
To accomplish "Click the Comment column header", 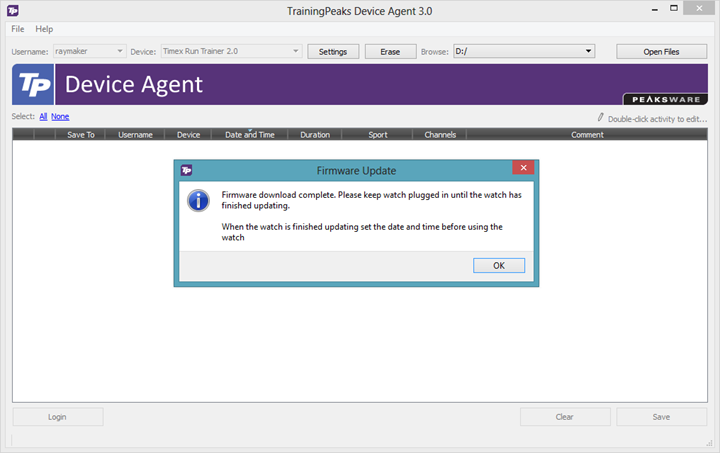I will click(x=587, y=134).
